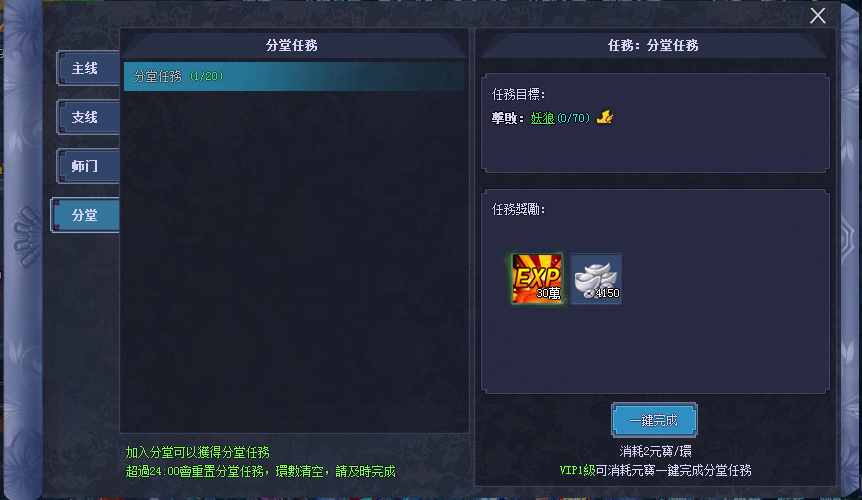Click the 分堂任務 list panel header

pos(292,45)
